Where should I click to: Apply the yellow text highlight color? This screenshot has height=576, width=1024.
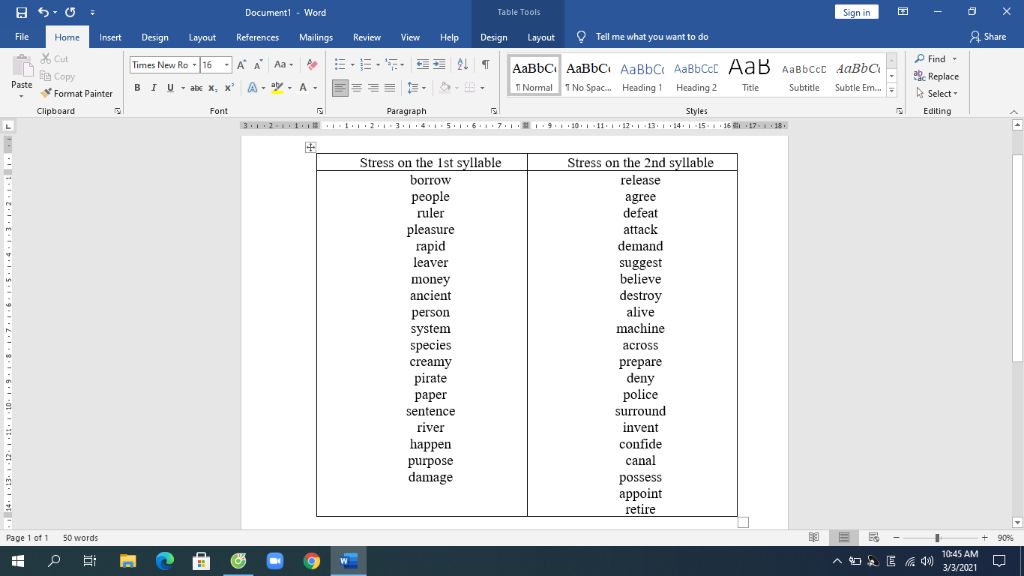point(277,88)
